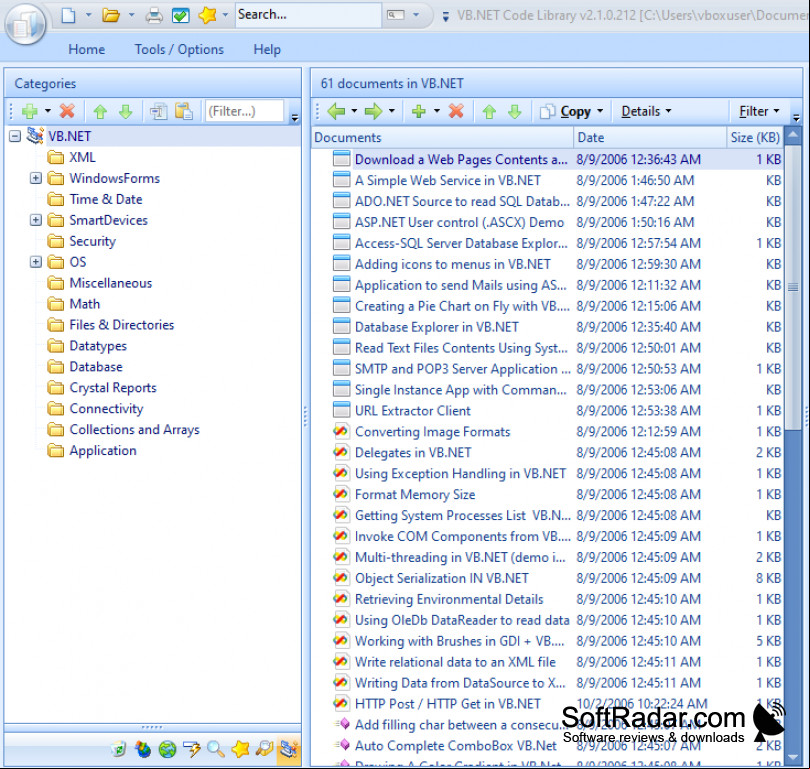Click the documents list vertical scrollbar thumb

(x=792, y=287)
